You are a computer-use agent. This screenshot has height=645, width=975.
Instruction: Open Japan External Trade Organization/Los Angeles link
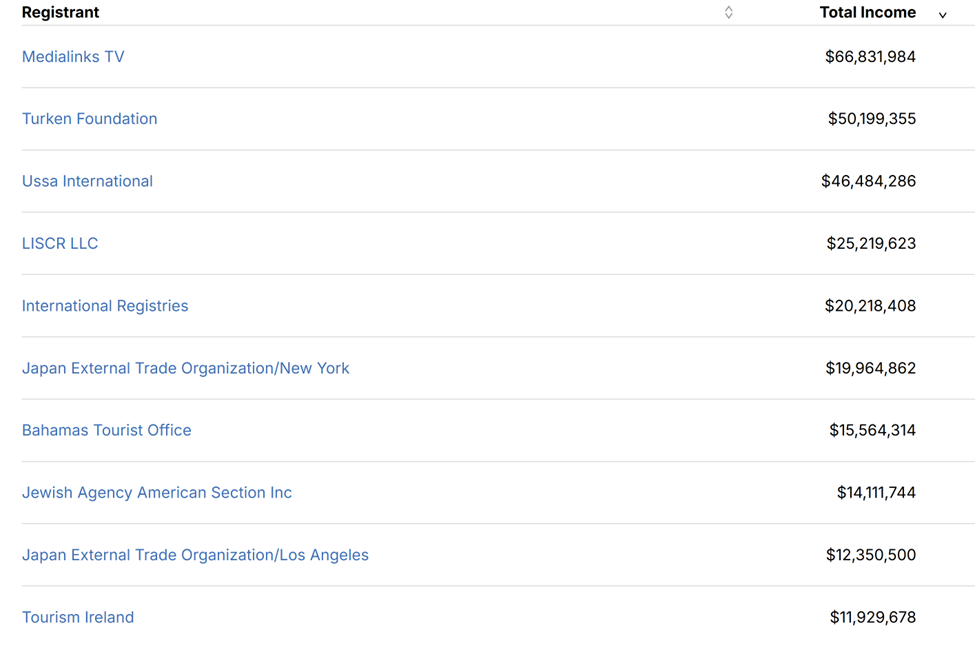coord(195,555)
